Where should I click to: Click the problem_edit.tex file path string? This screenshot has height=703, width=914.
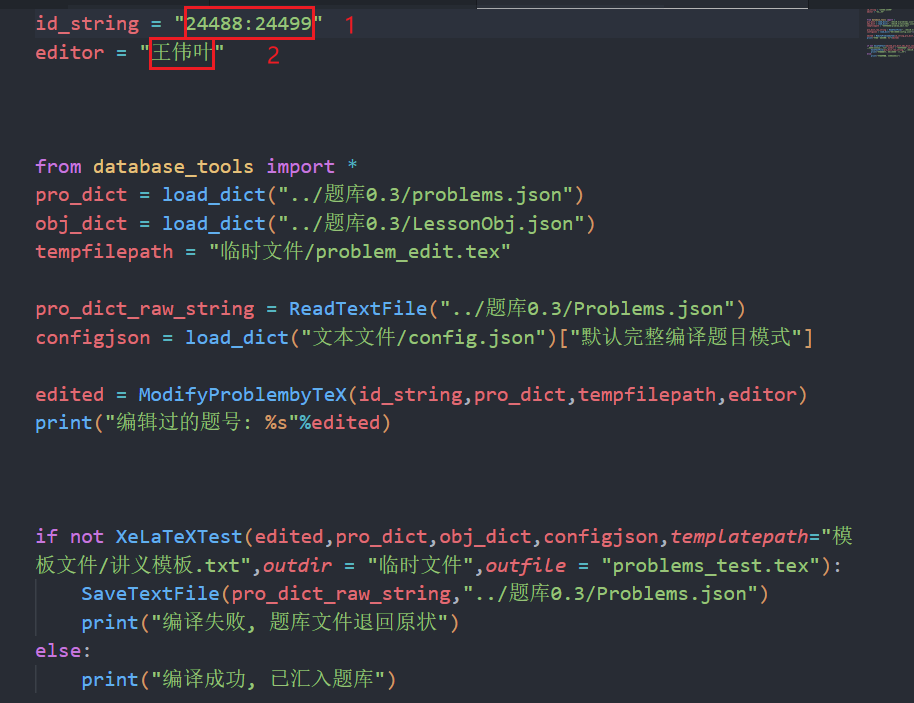tap(359, 252)
